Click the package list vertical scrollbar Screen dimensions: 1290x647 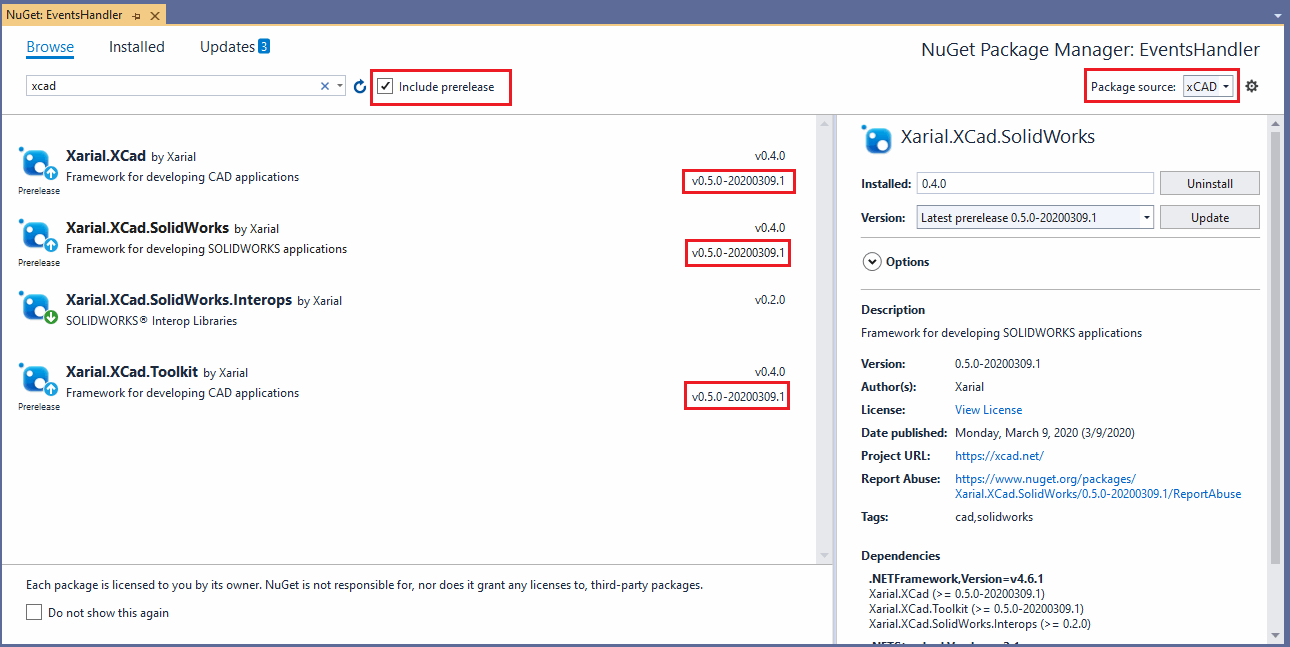point(825,340)
